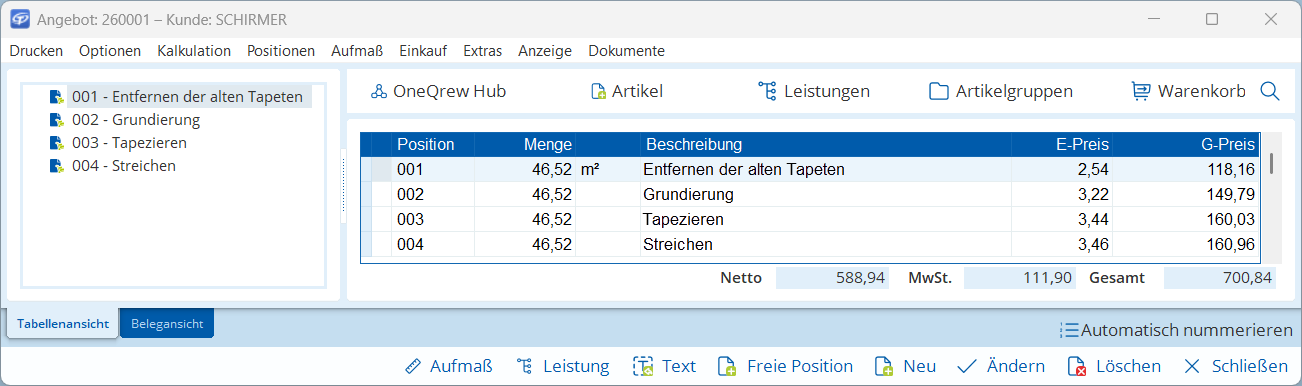This screenshot has width=1302, height=386.
Task: Click Ändern to edit the position
Action: (1001, 366)
